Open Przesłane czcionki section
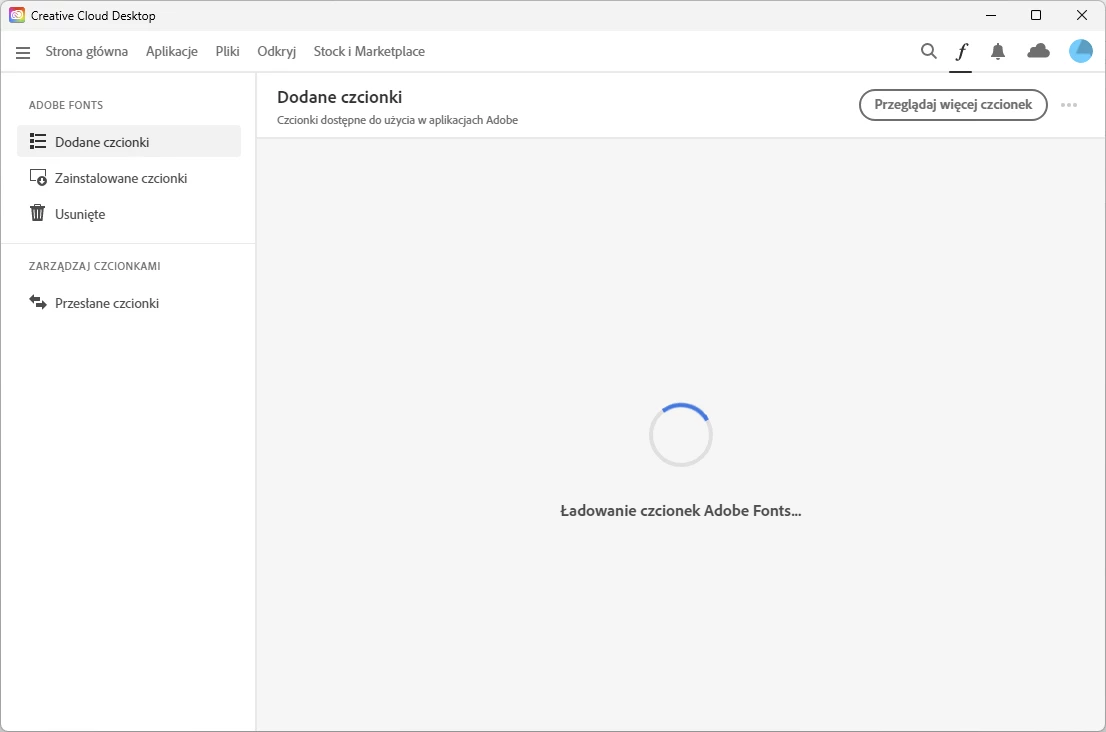Image resolution: width=1106 pixels, height=732 pixels. point(129,303)
